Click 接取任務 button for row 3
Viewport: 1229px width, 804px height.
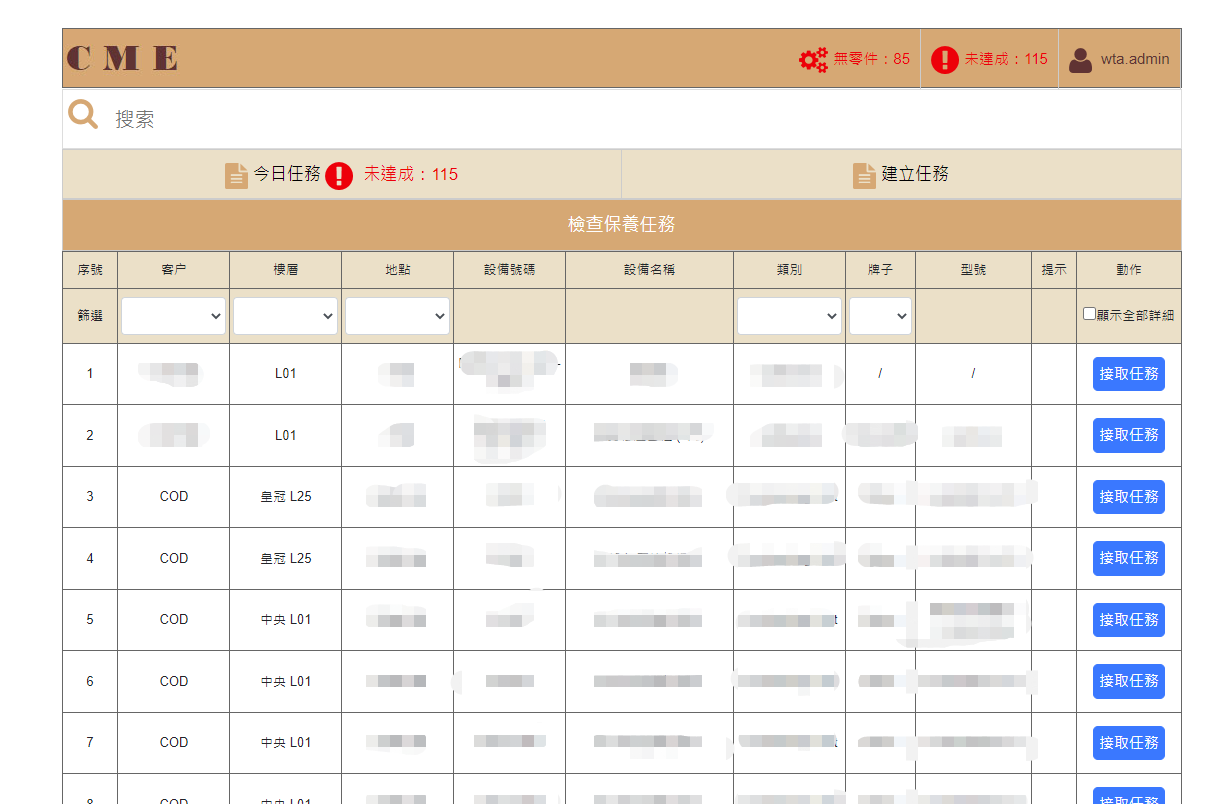coord(1129,497)
